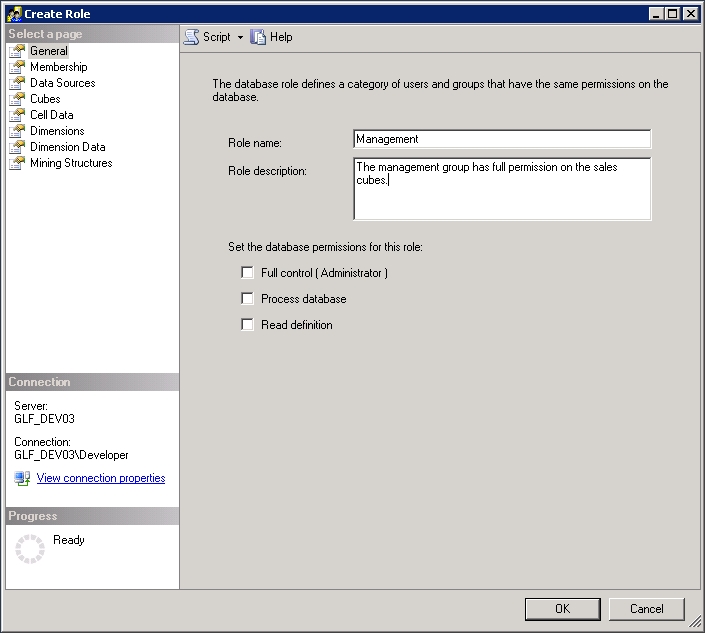Open the Membership page
705x633 pixels.
pos(58,67)
